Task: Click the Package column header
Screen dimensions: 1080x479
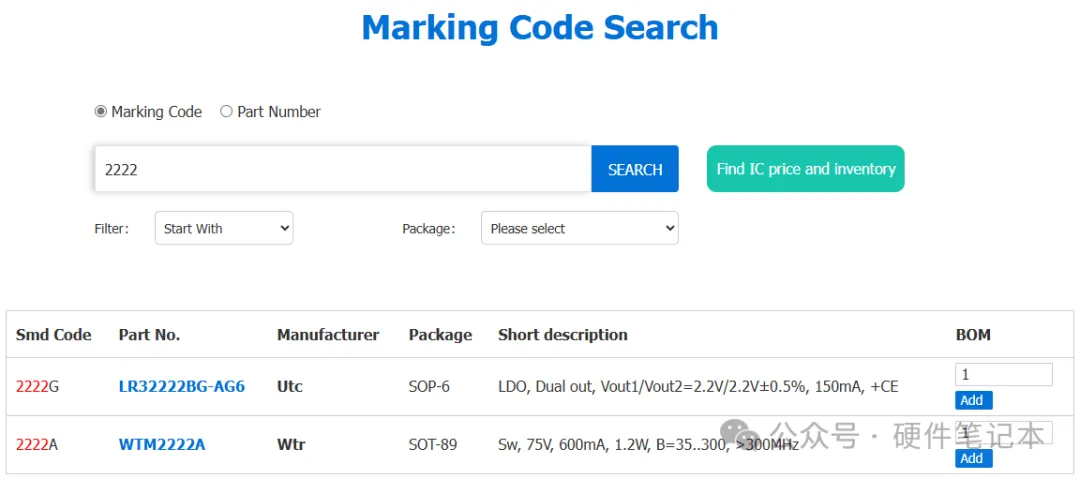Action: [440, 335]
